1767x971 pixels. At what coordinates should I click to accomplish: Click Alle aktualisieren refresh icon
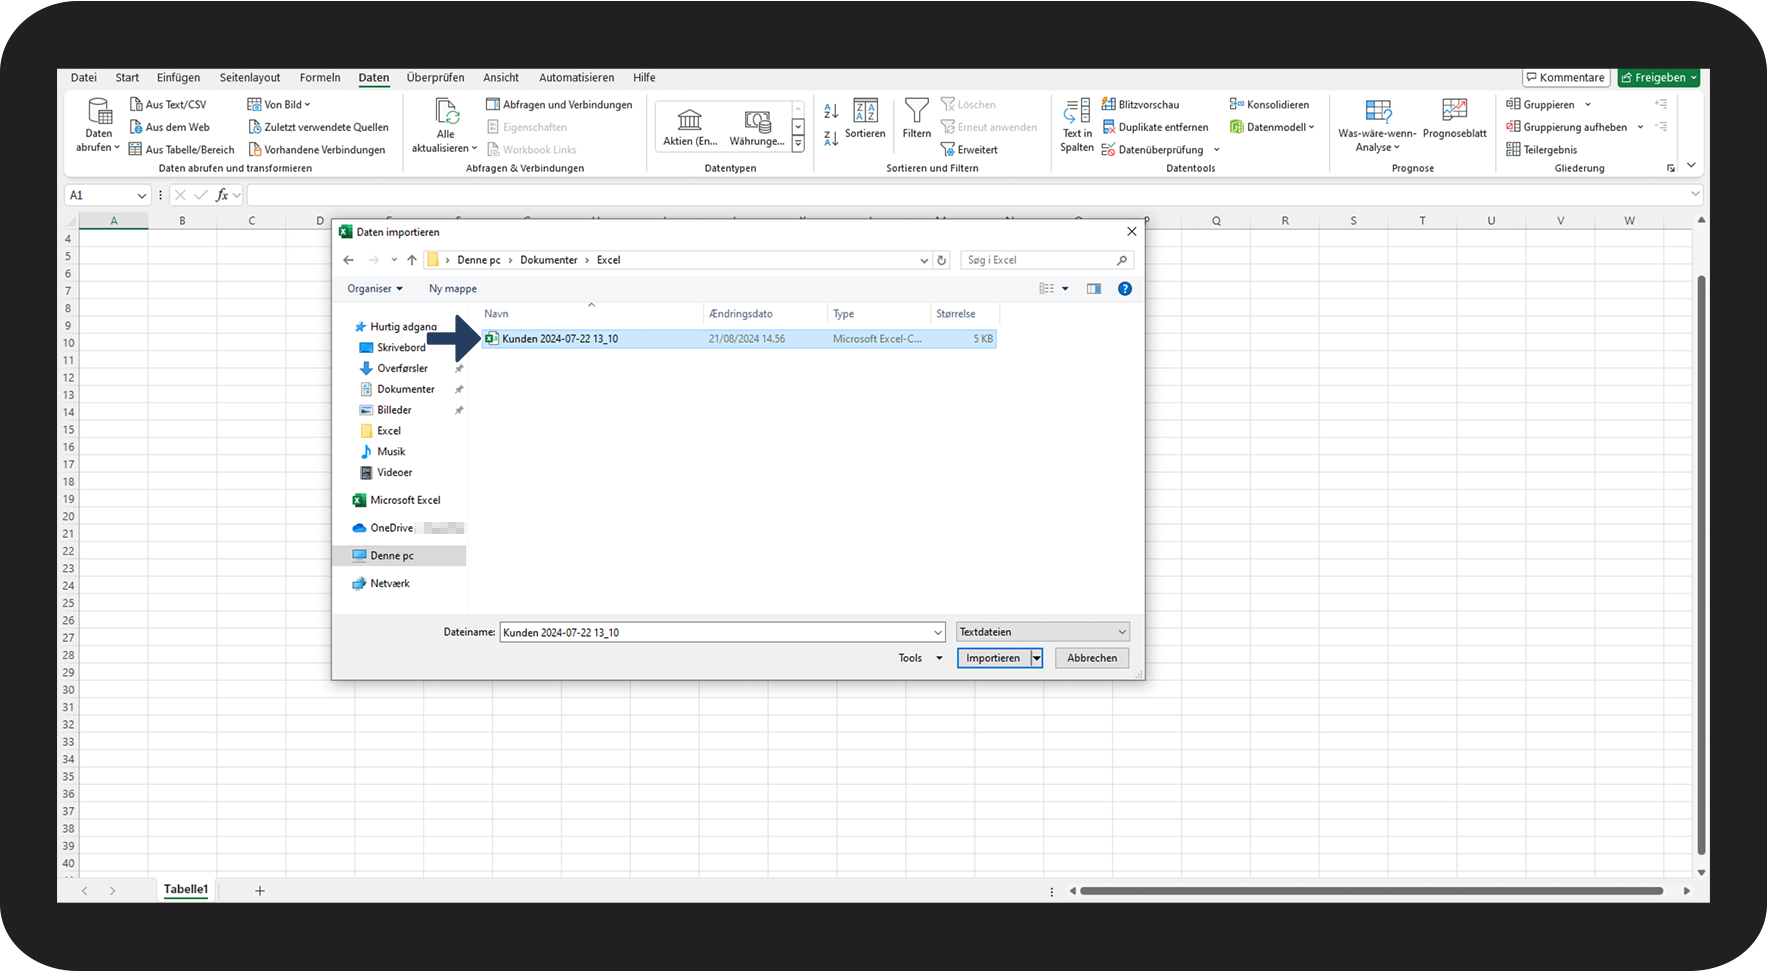(x=446, y=112)
